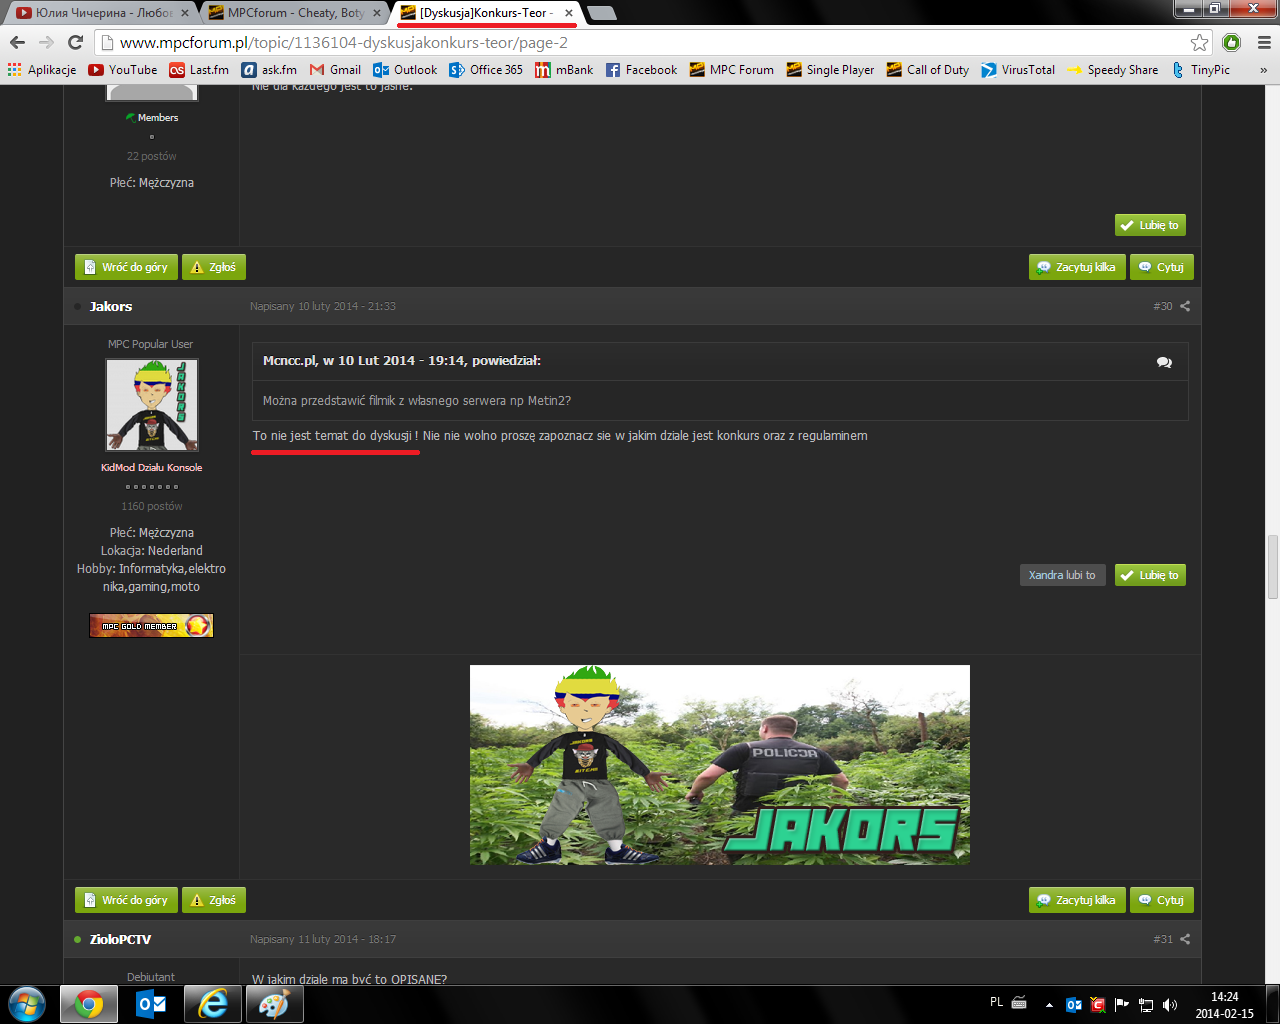The width and height of the screenshot is (1280, 1024).
Task: Open VirusTotal bookmark
Action: (1018, 70)
